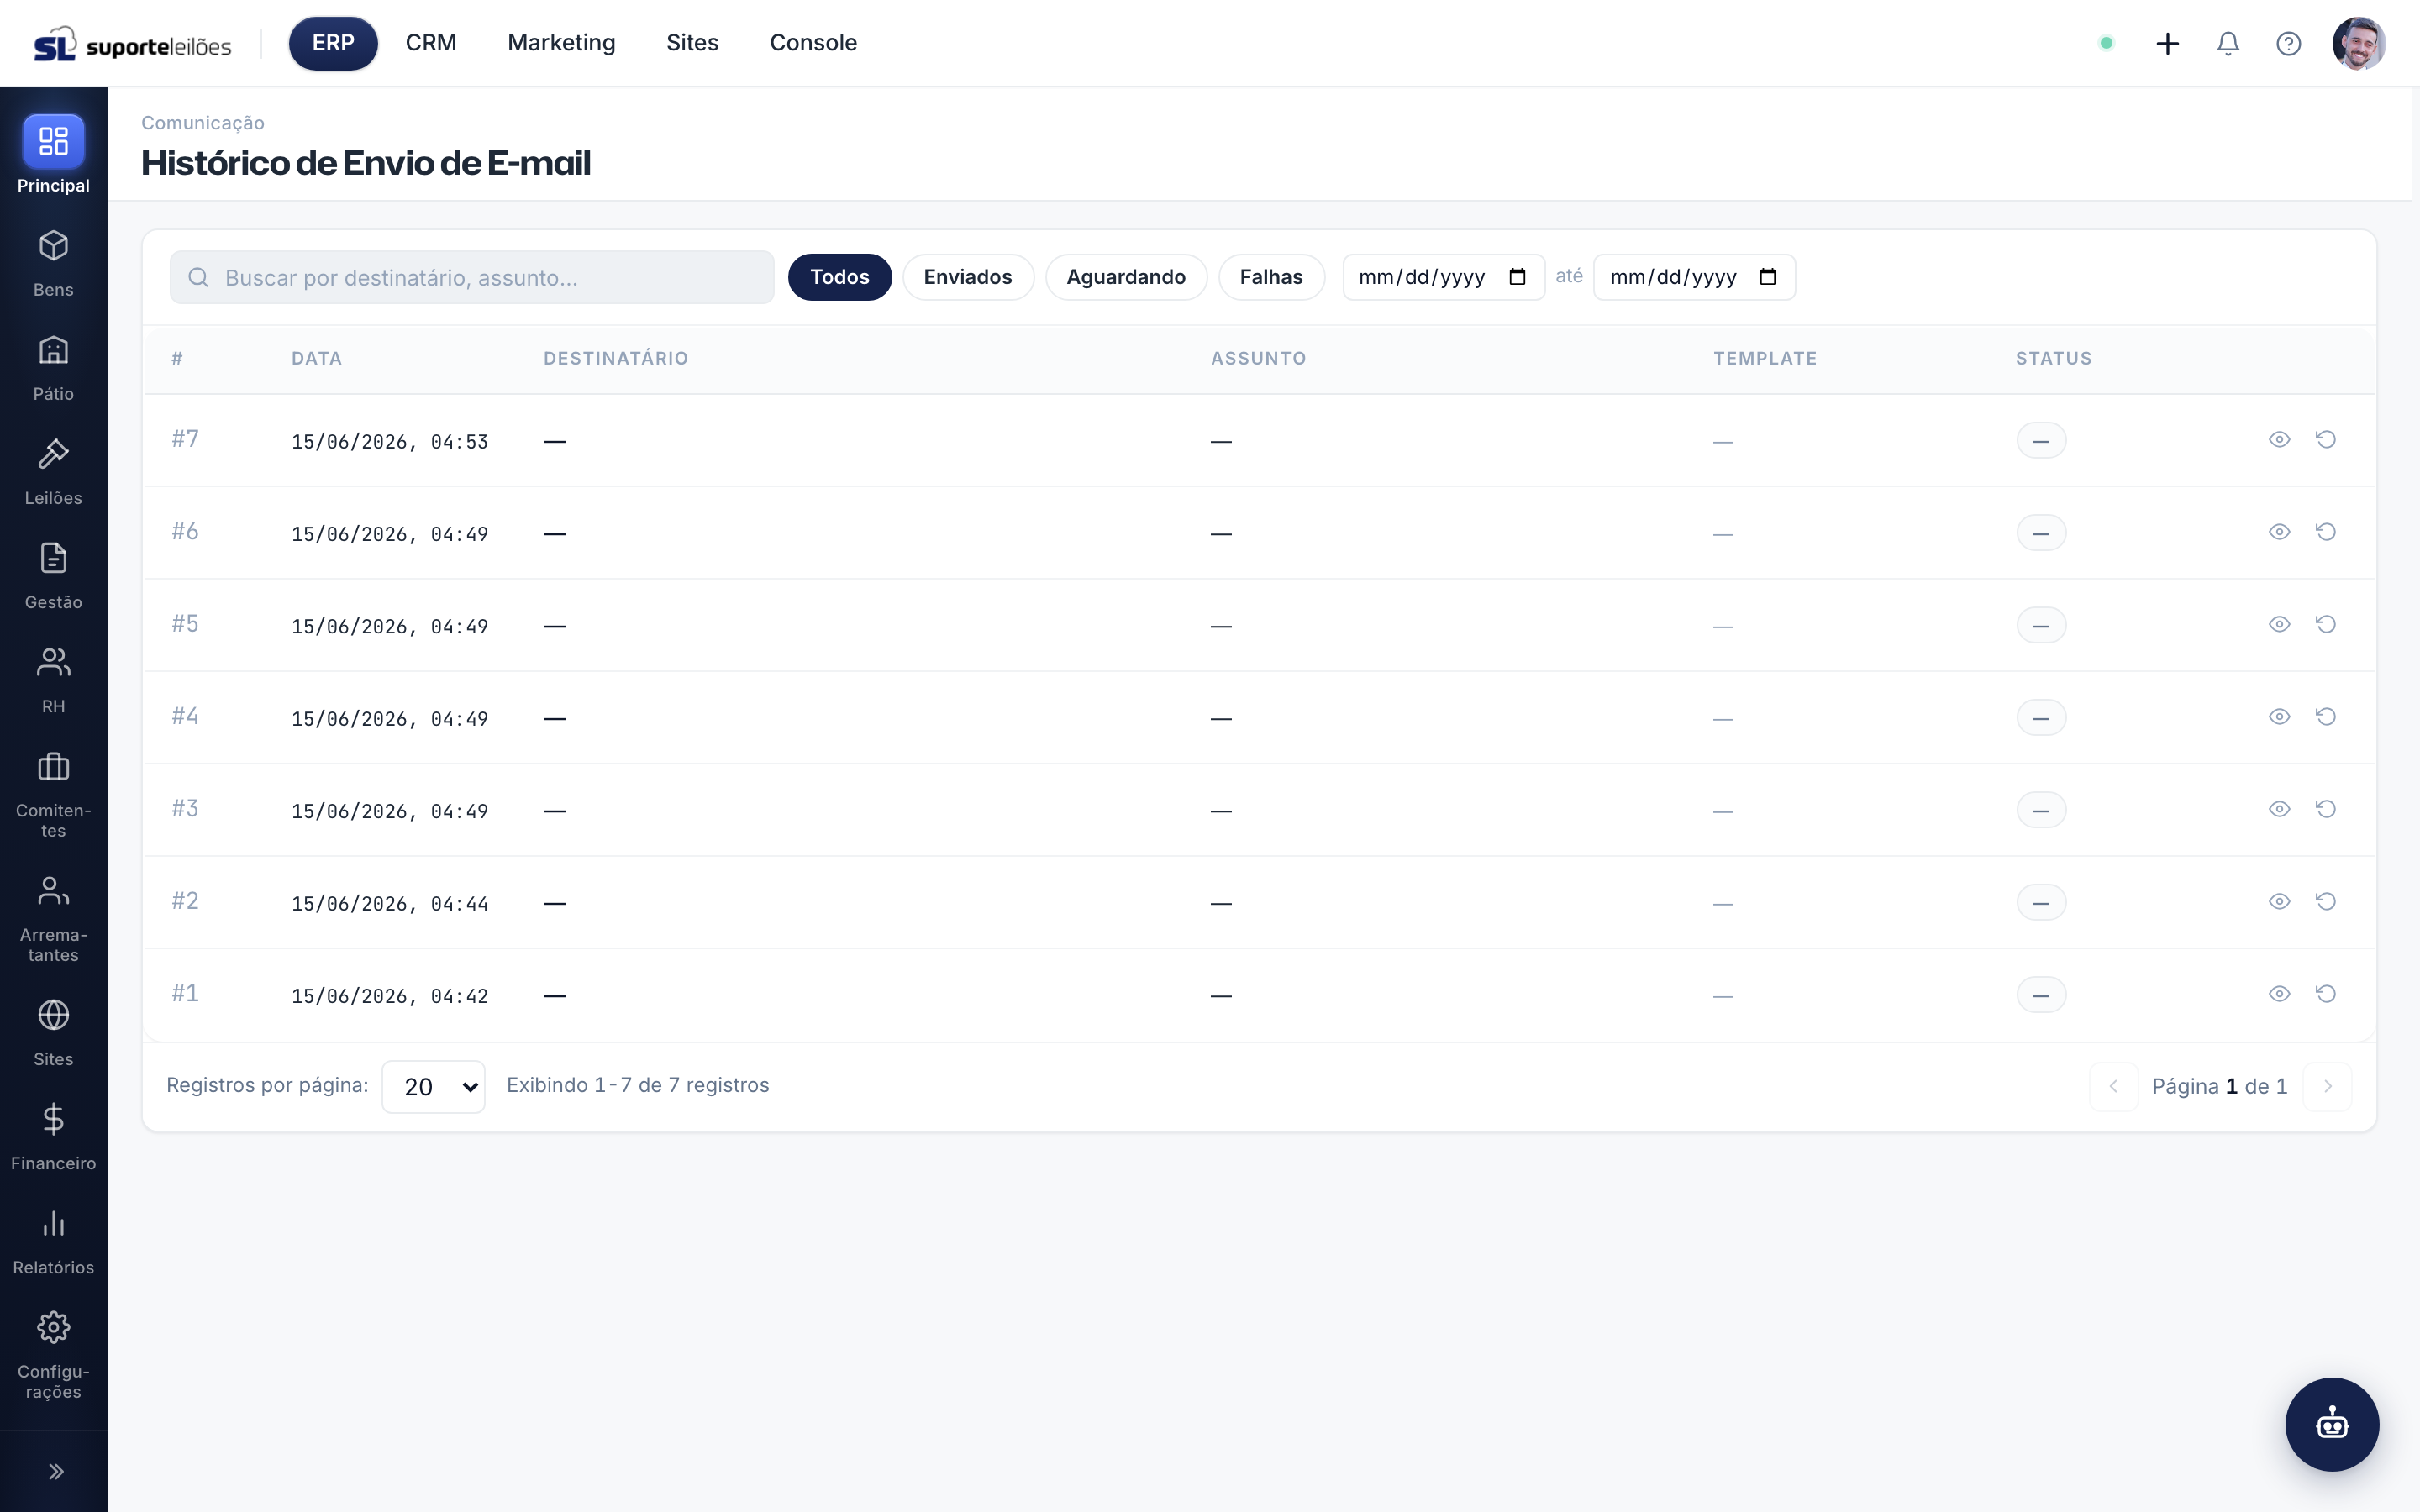This screenshot has width=2420, height=1512.
Task: Open the Principal sidebar section
Action: [53, 155]
